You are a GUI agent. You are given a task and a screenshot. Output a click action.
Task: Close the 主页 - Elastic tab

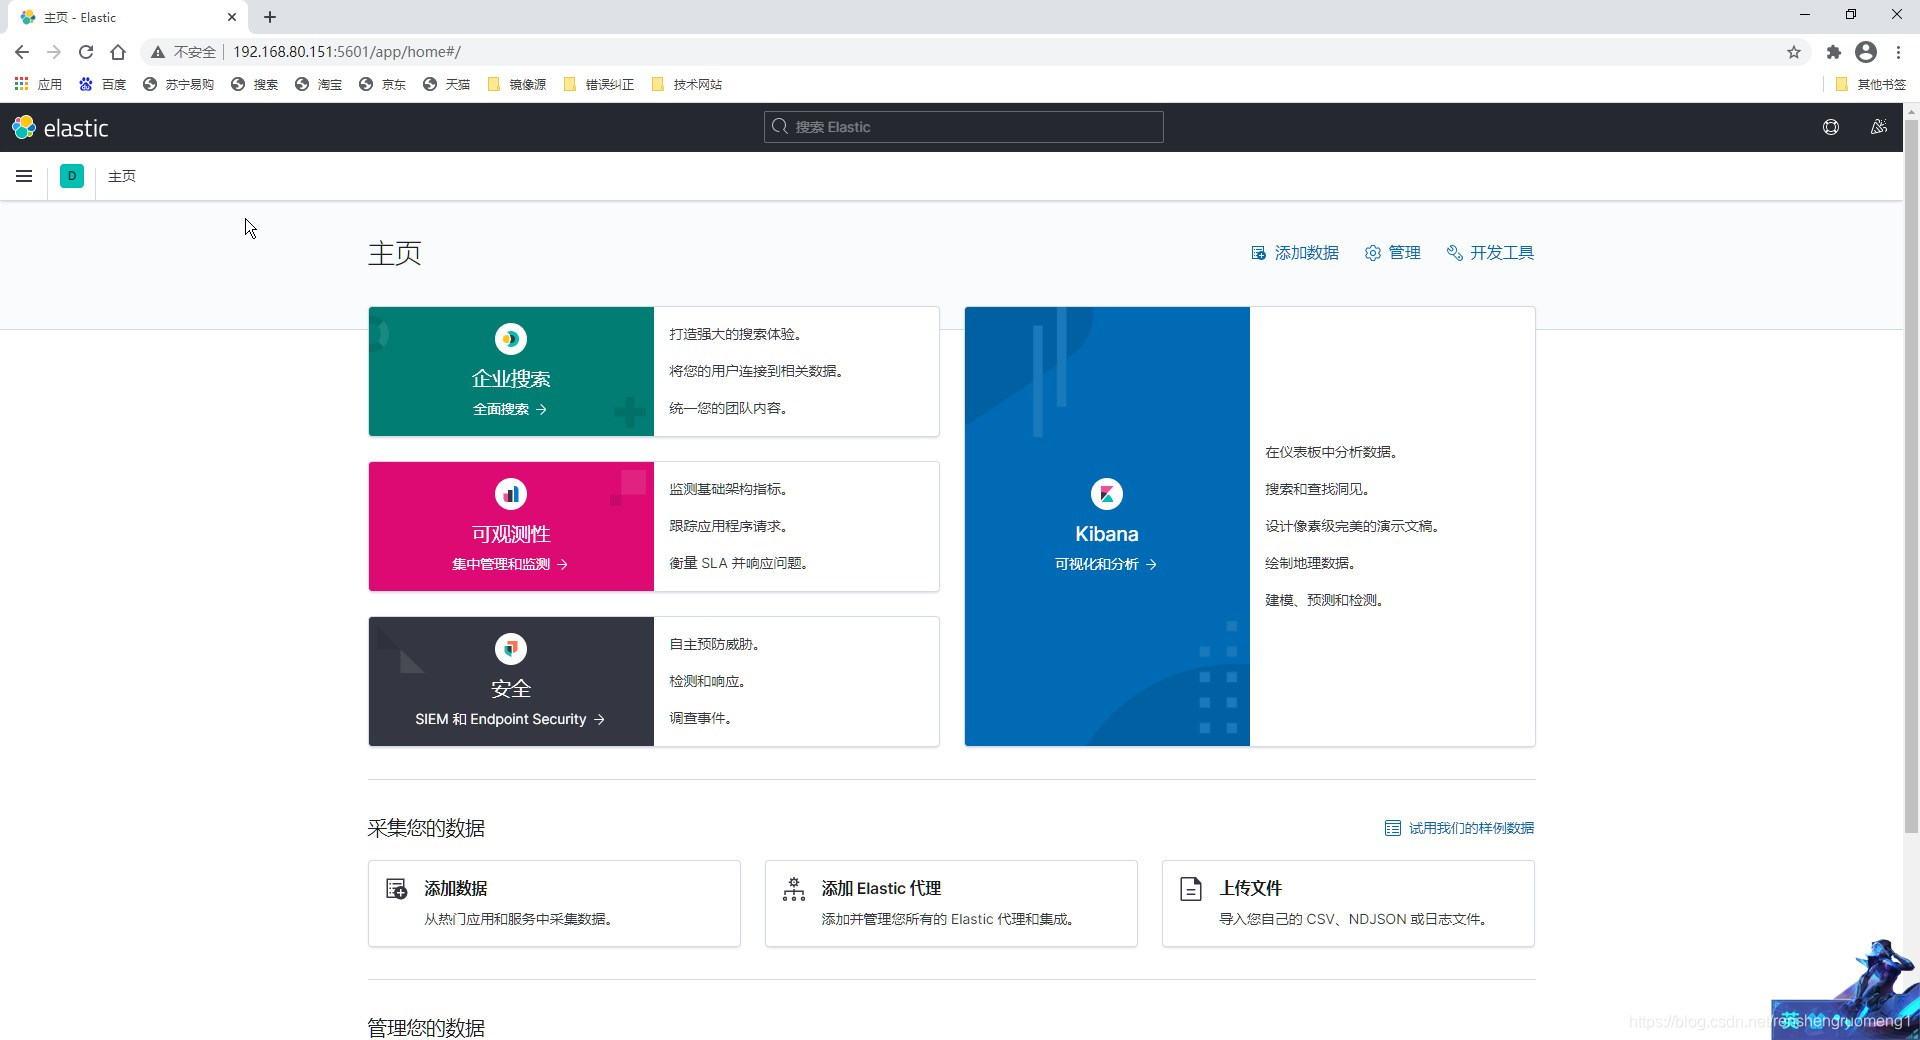click(x=231, y=17)
